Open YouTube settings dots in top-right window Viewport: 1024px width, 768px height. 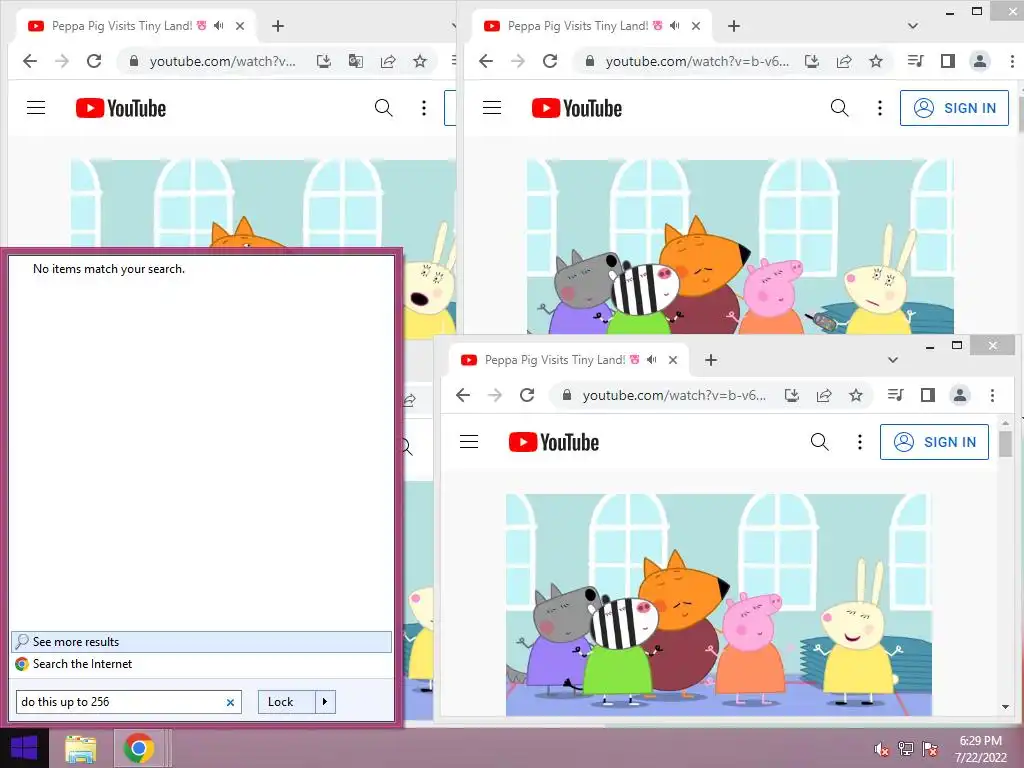[880, 108]
